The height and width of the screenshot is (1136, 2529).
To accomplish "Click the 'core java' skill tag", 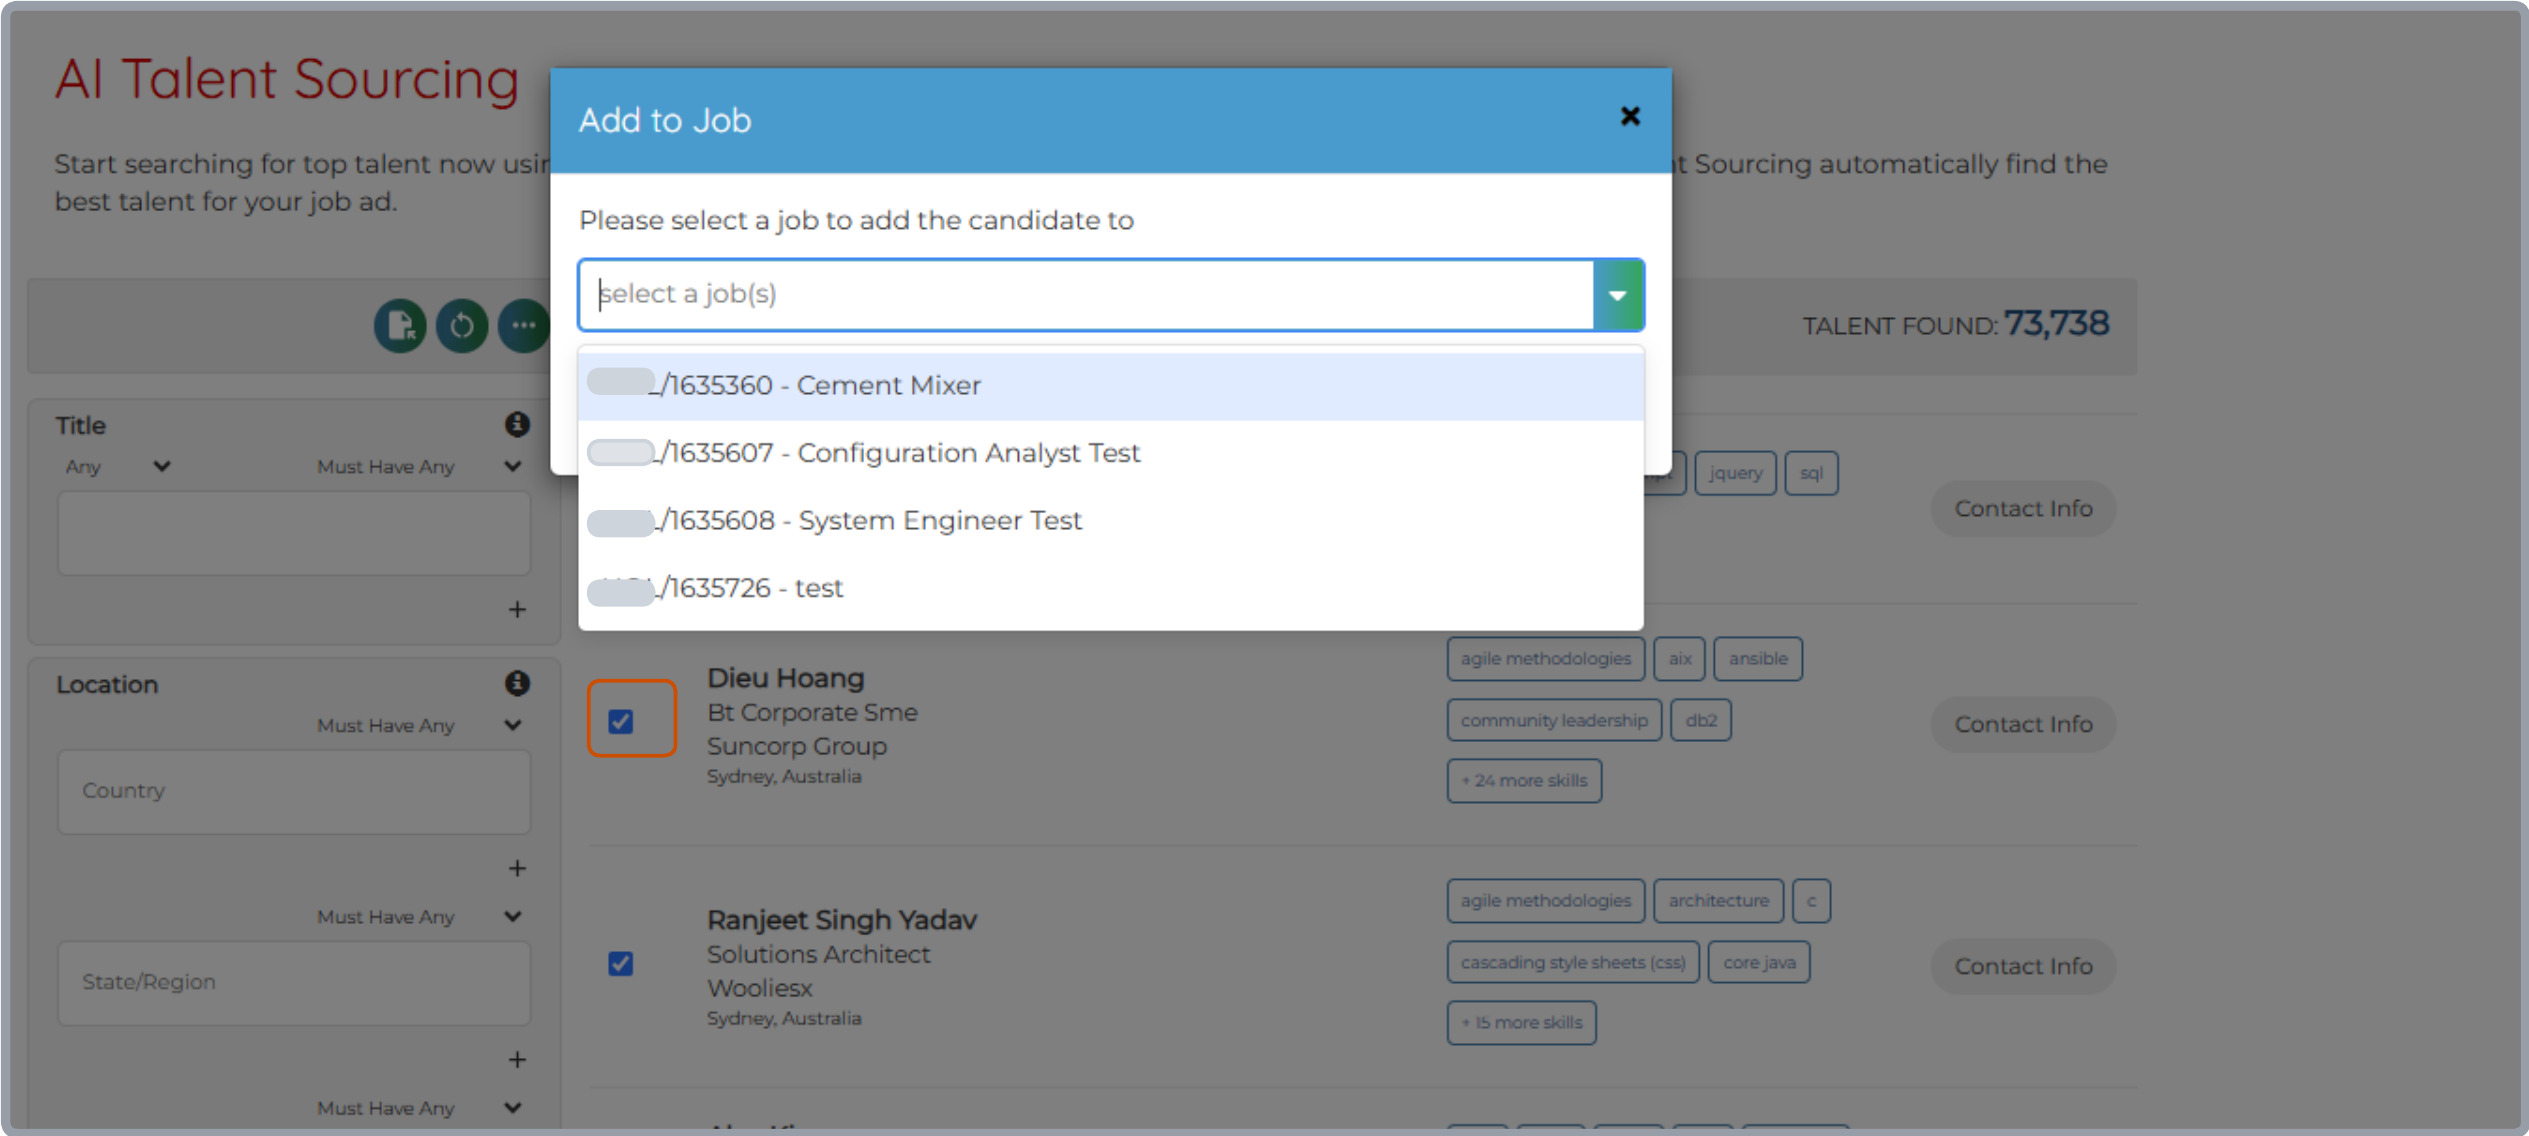I will (1759, 962).
